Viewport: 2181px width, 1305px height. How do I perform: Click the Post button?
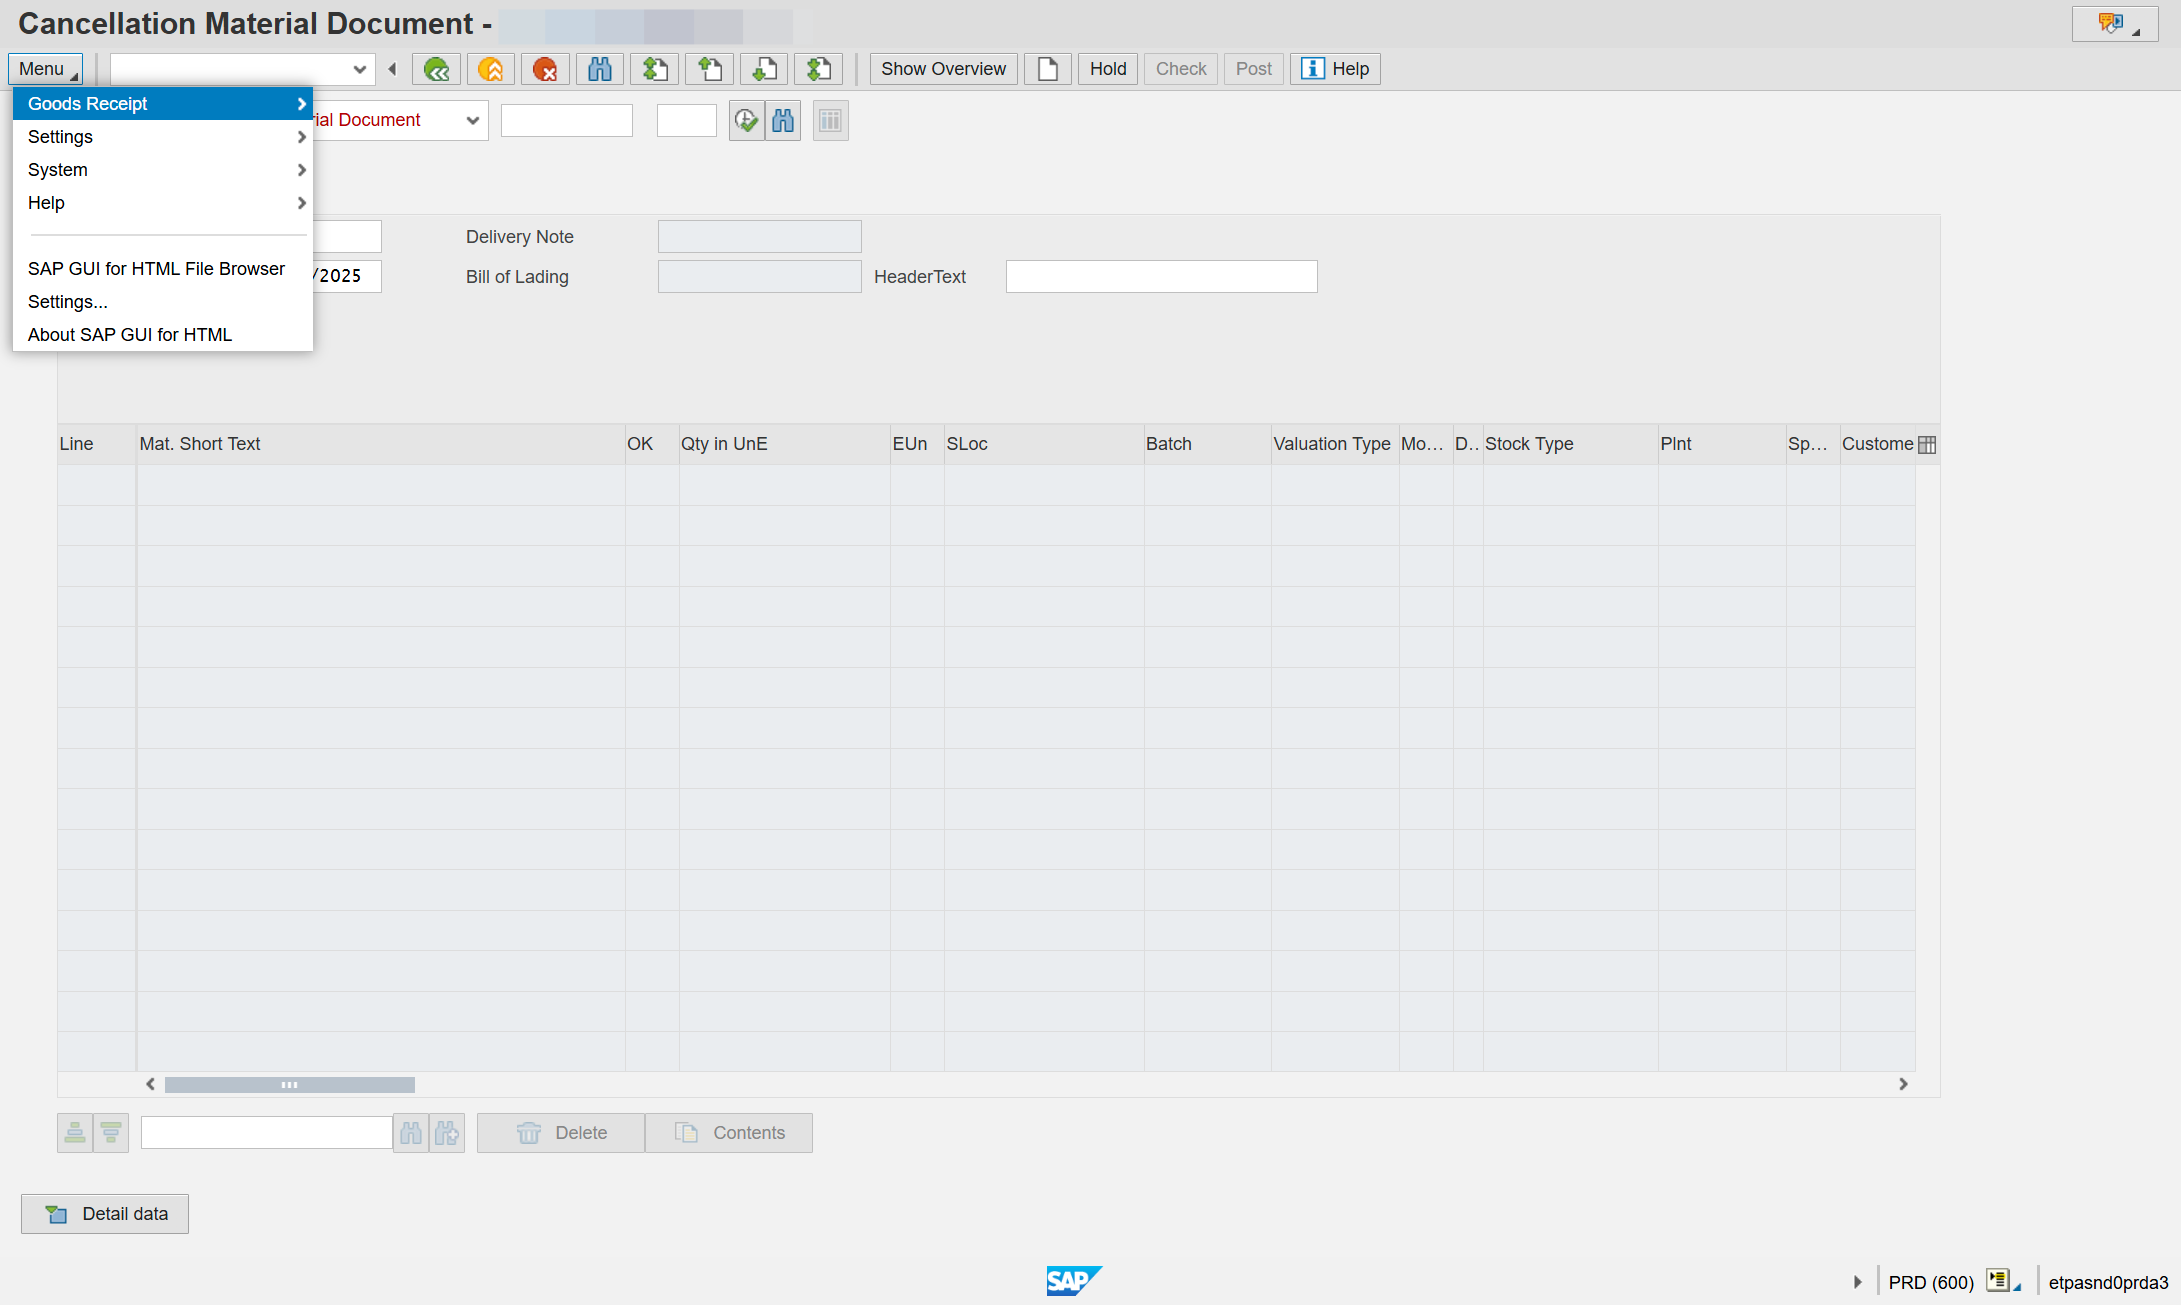1254,69
